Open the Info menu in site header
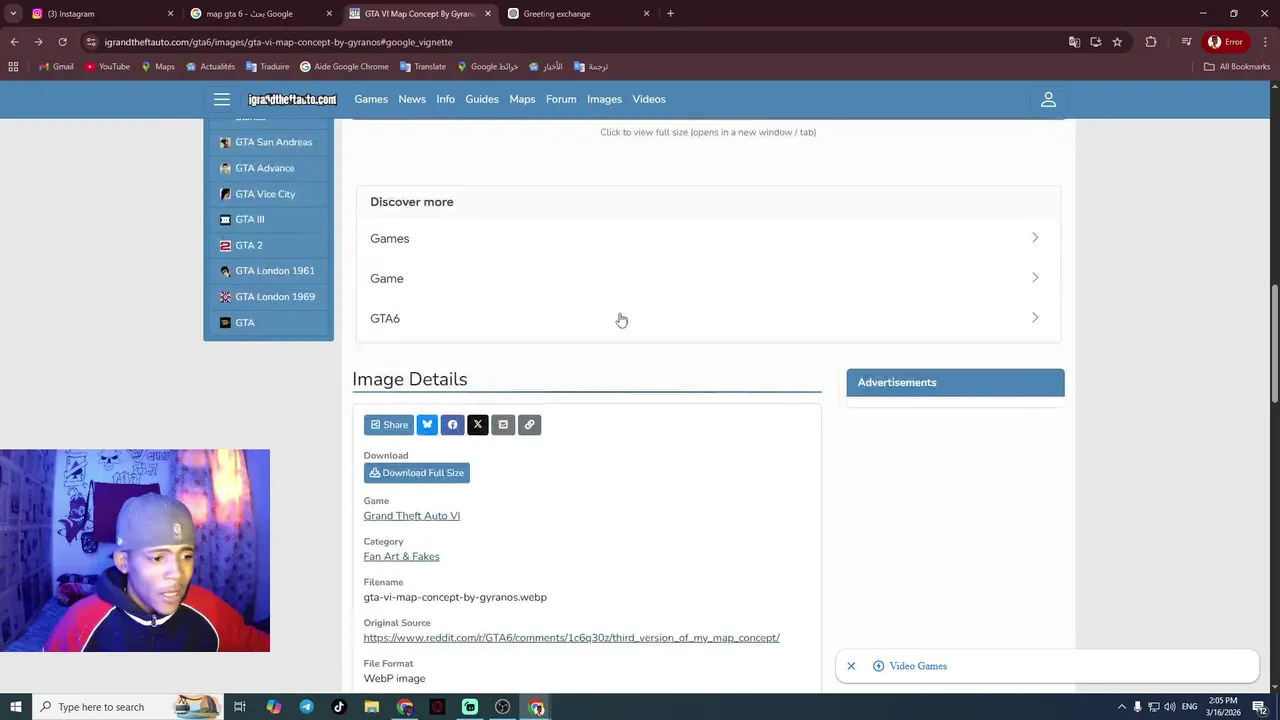 coord(445,99)
